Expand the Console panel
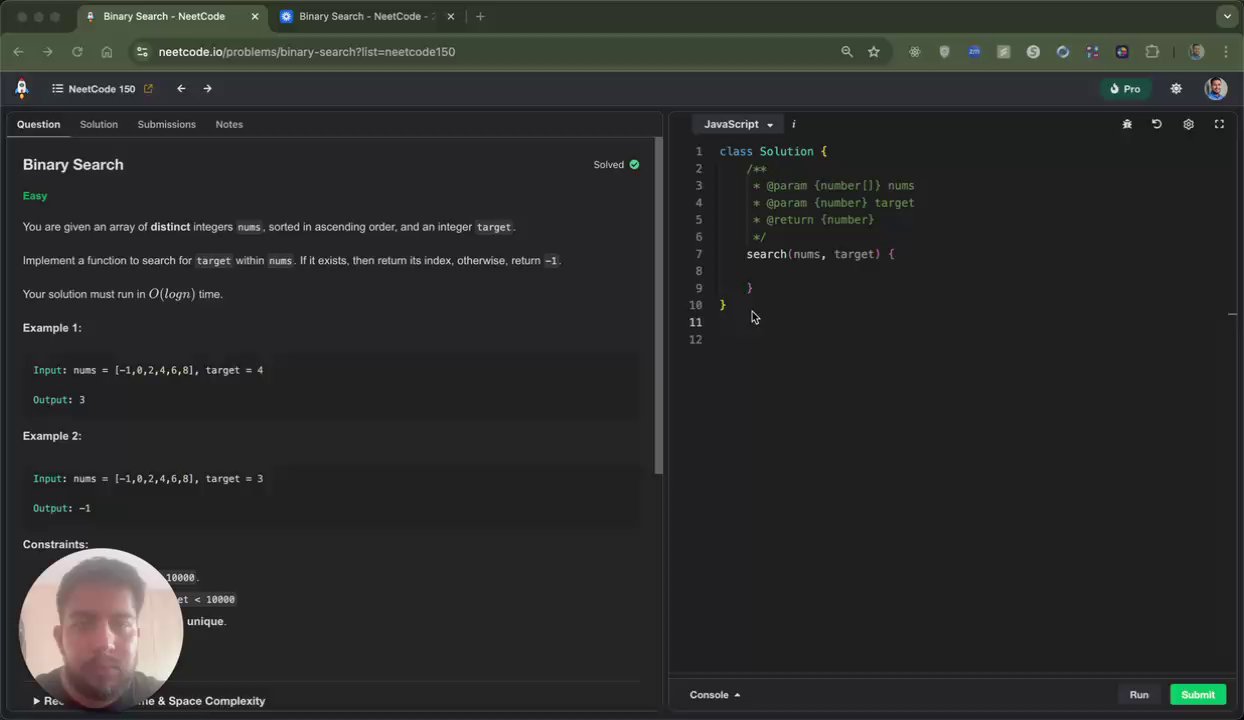The image size is (1244, 720). tap(714, 695)
